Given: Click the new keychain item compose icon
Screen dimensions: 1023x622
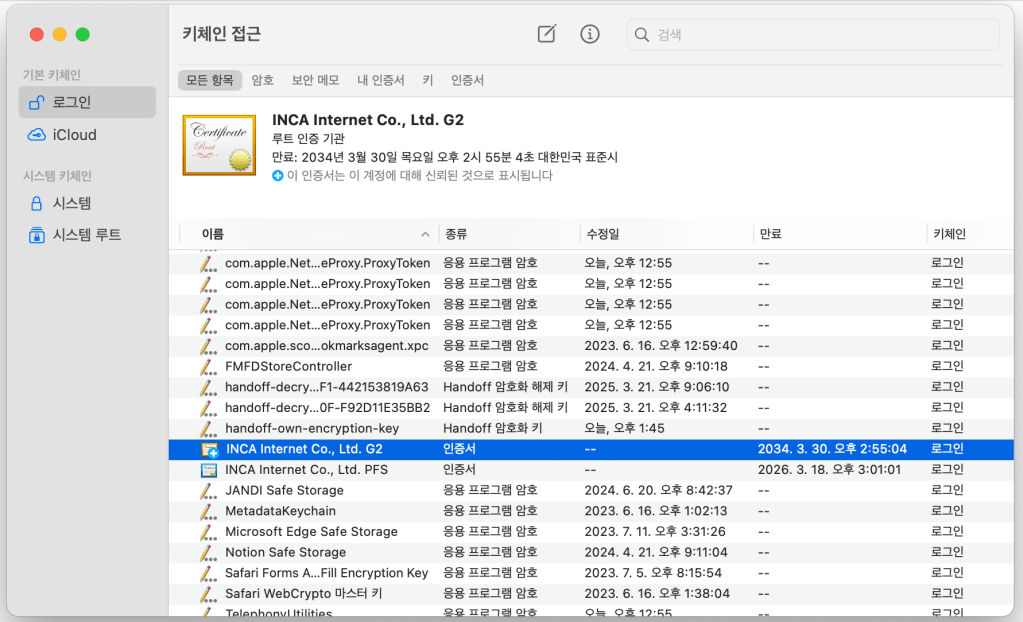Looking at the screenshot, I should (x=546, y=34).
